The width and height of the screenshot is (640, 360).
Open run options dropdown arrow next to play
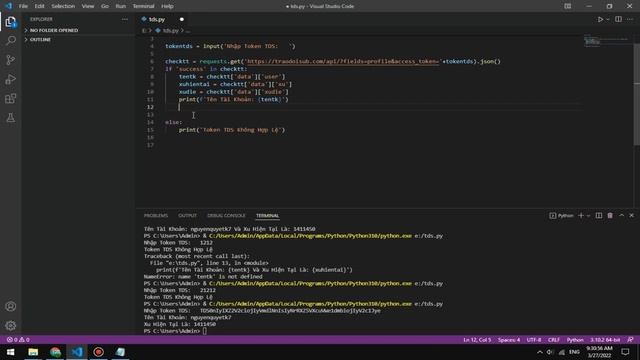(608, 19)
